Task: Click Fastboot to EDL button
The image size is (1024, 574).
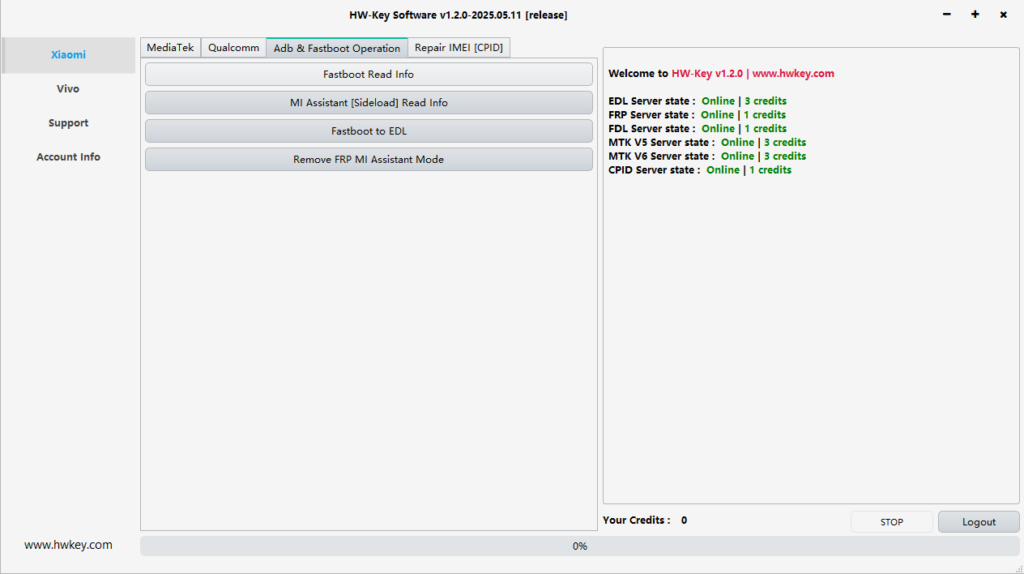Action: coord(368,131)
